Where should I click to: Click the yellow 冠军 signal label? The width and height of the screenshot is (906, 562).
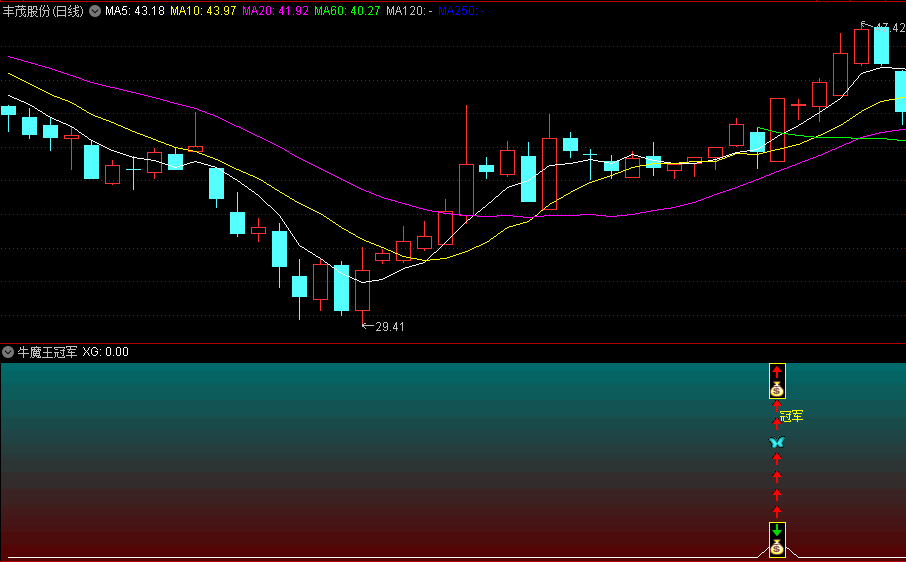point(792,416)
